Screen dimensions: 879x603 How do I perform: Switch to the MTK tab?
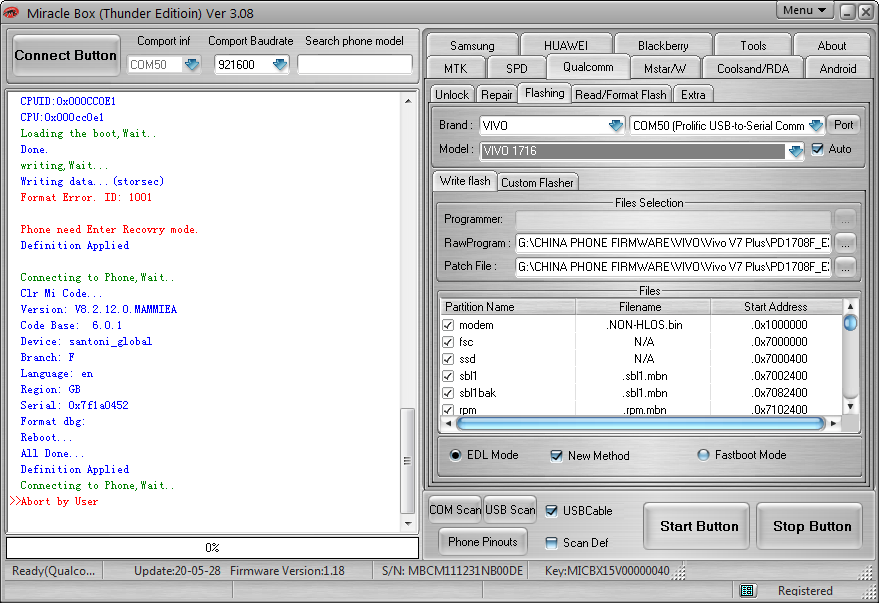455,68
